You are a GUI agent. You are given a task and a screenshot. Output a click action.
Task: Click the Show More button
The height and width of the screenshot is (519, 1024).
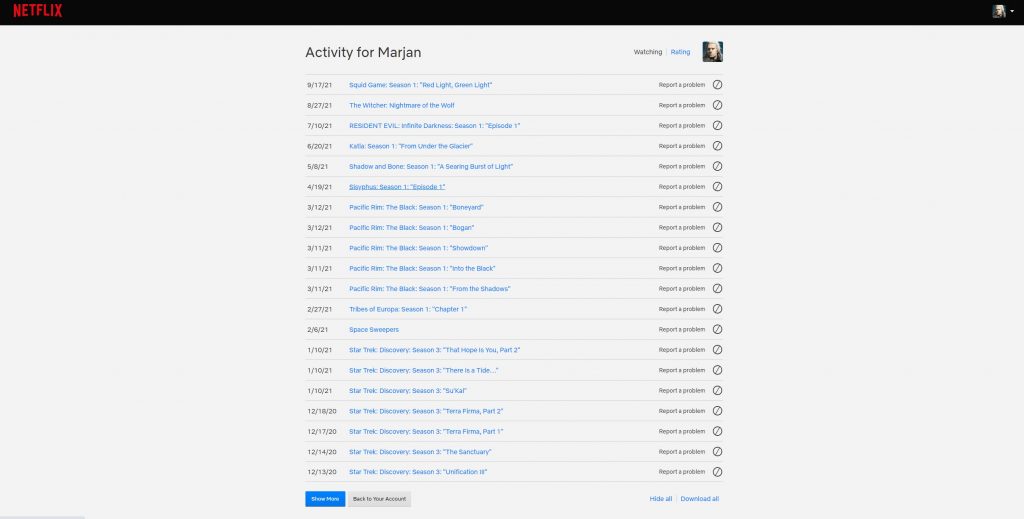point(325,498)
